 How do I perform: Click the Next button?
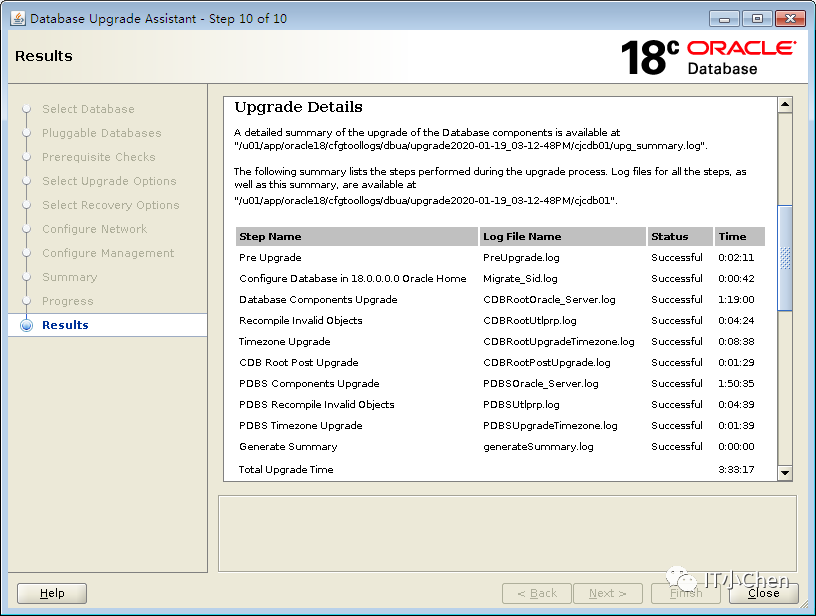tap(608, 593)
